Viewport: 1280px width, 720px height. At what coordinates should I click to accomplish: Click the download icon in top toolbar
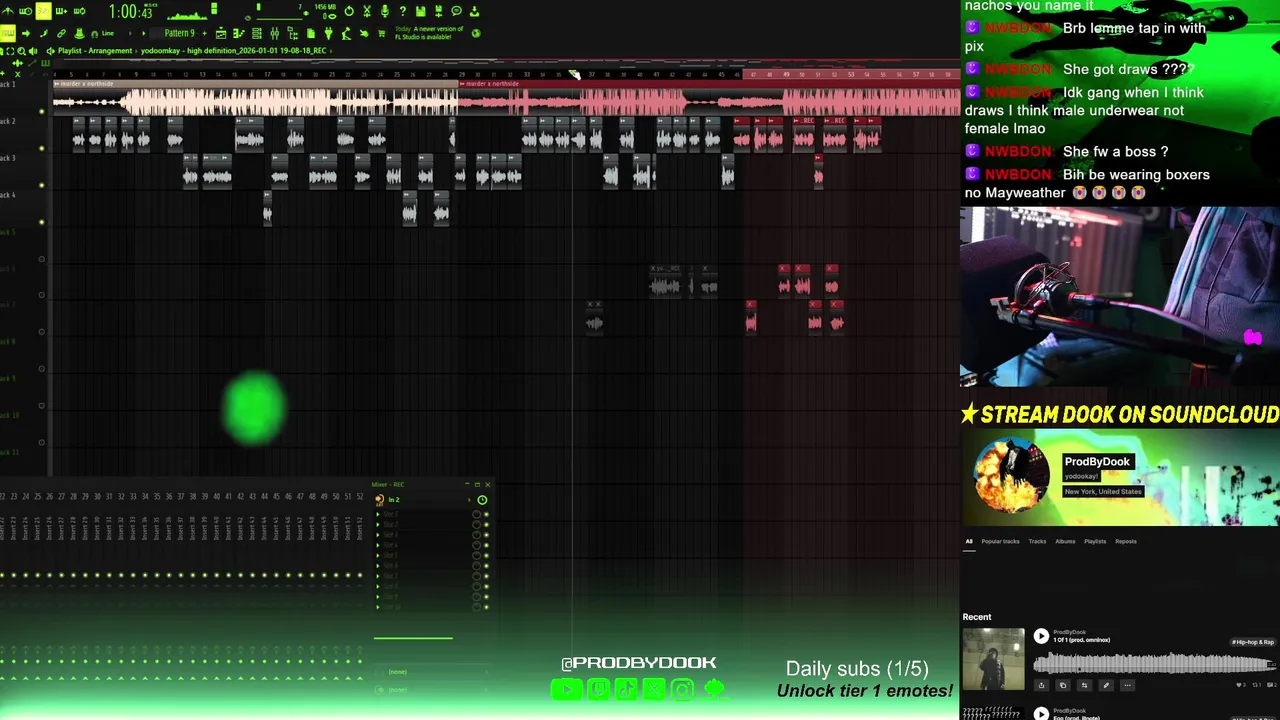point(474,11)
